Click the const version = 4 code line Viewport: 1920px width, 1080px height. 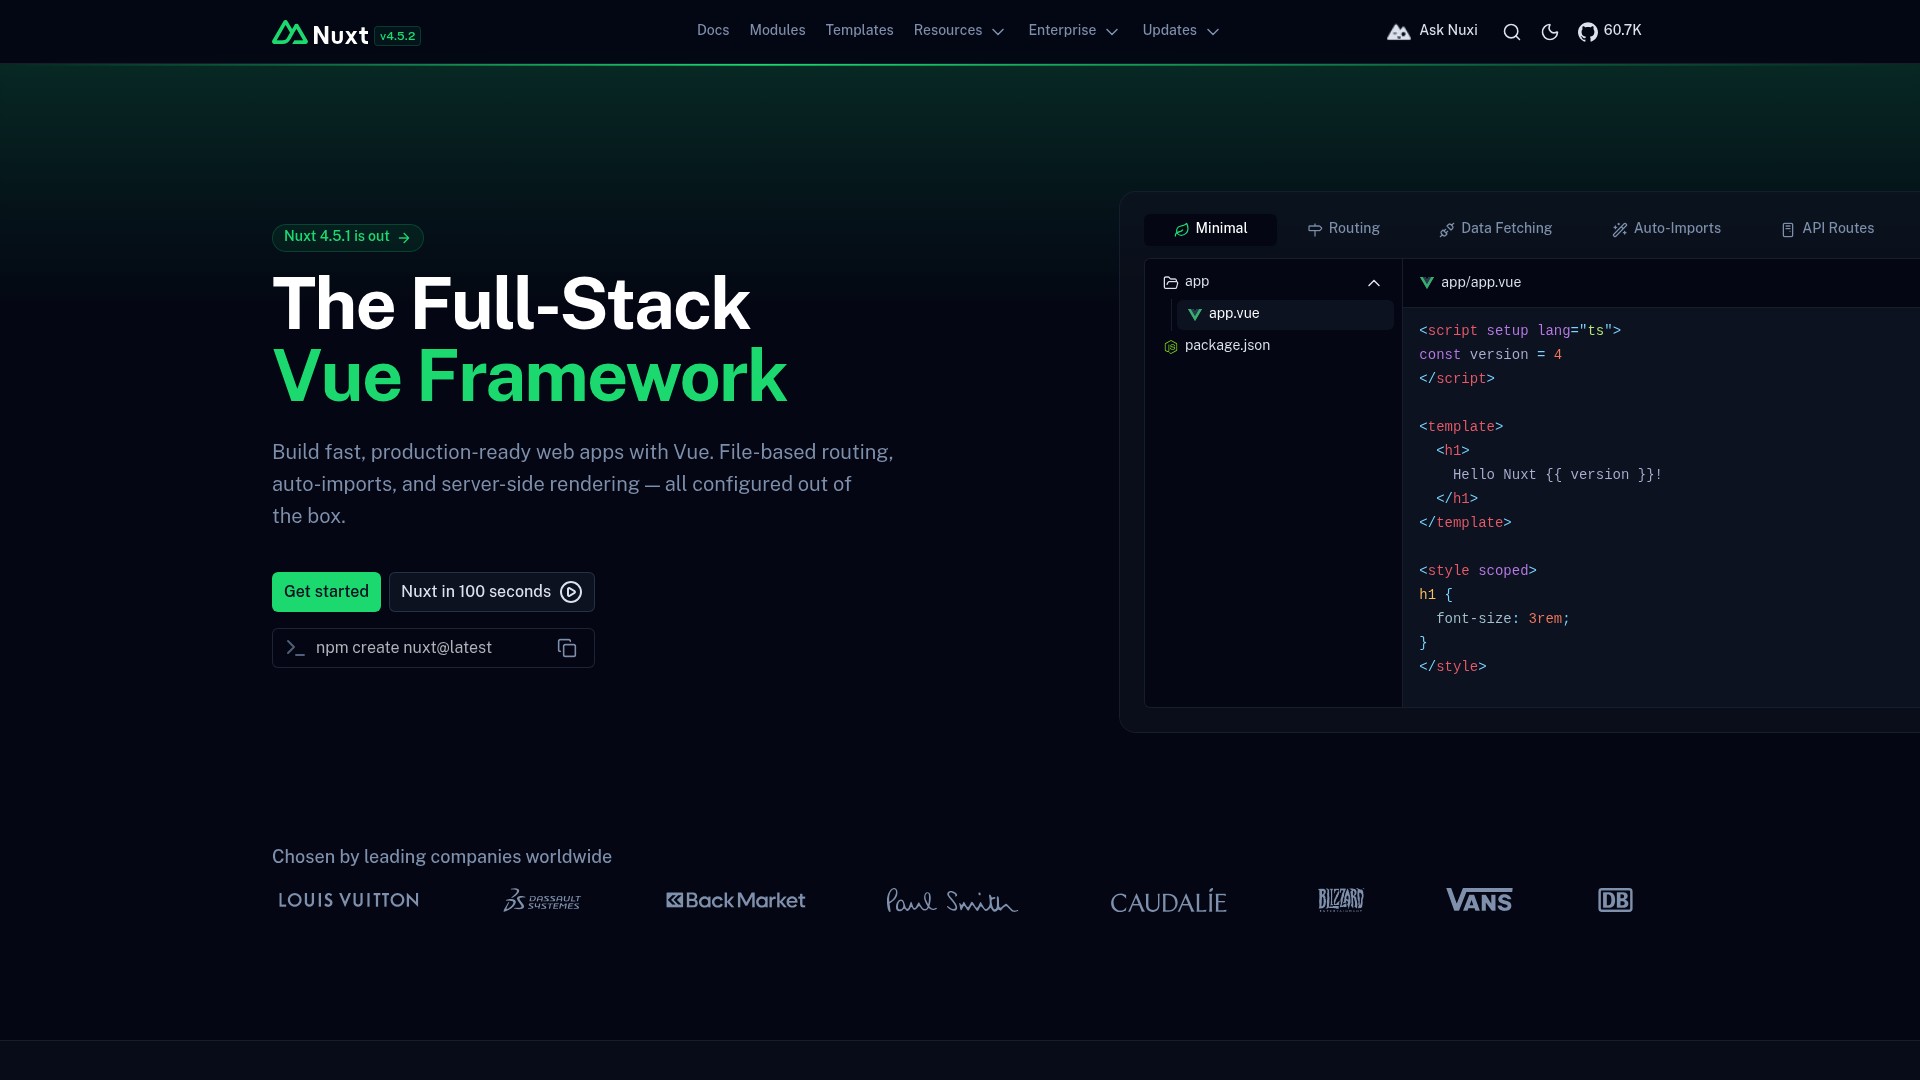click(1490, 355)
